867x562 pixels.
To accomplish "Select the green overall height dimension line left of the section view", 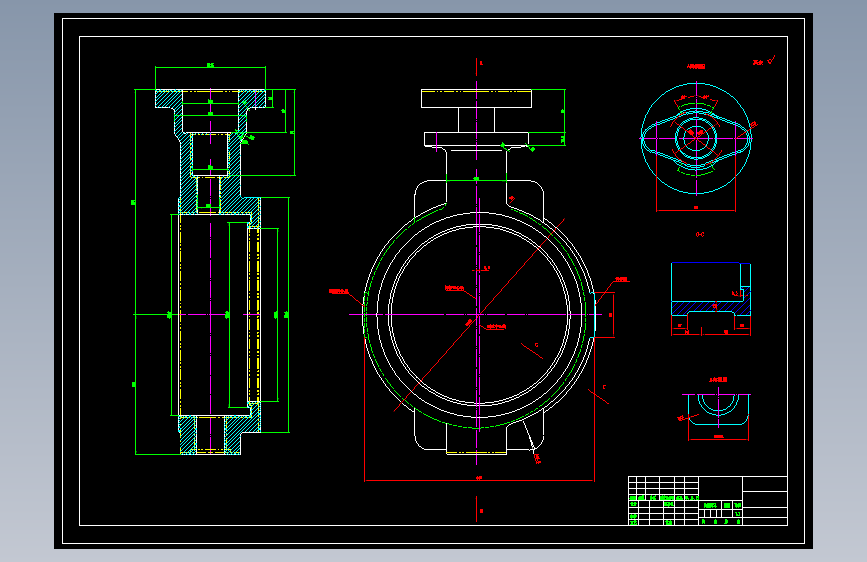I will 135,272.
